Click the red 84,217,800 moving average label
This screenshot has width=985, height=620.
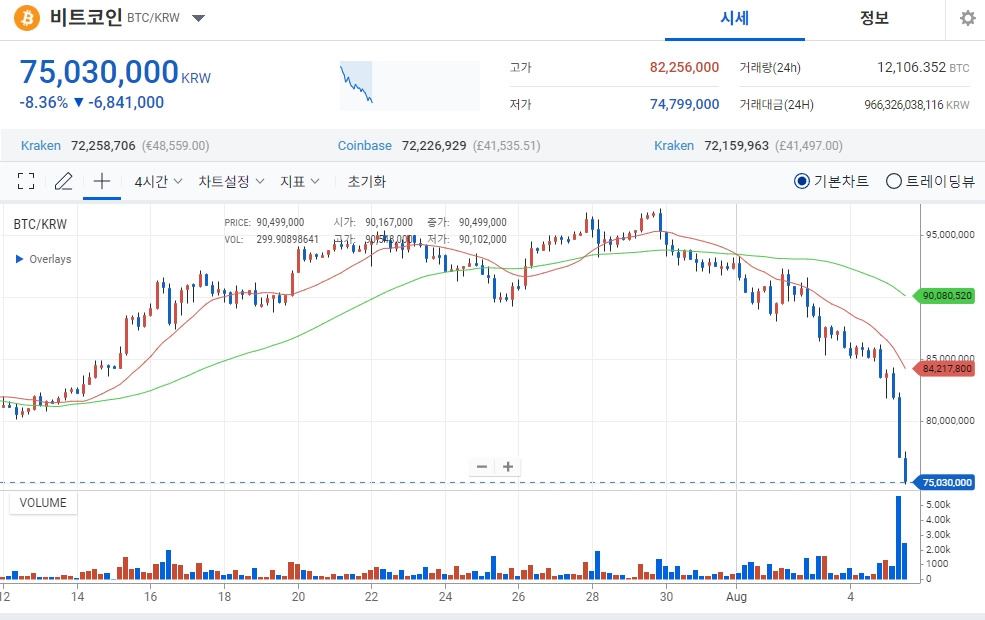coord(944,369)
